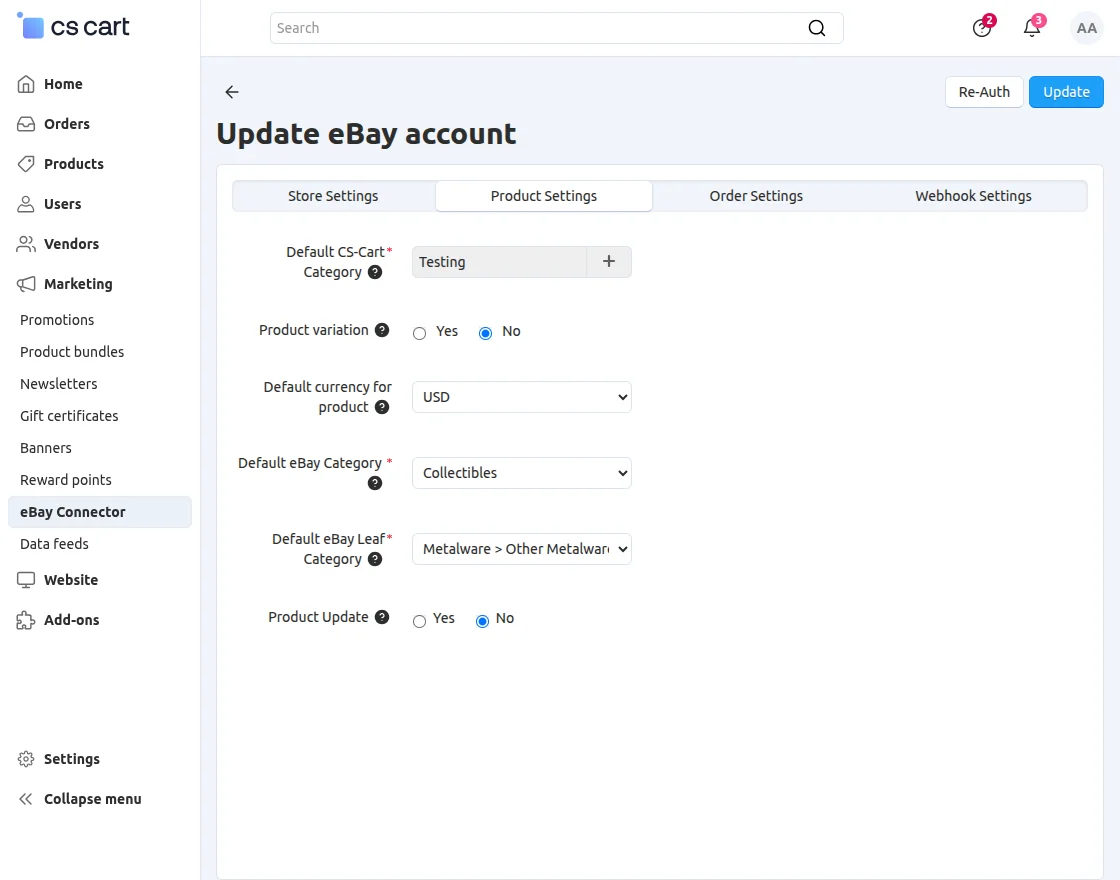Click the plus icon beside Testing category
Viewport: 1120px width, 880px height.
[609, 261]
